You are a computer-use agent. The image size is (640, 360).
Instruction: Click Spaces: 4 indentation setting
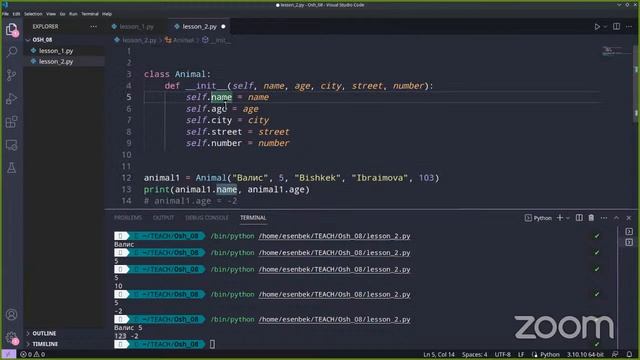tap(475, 354)
